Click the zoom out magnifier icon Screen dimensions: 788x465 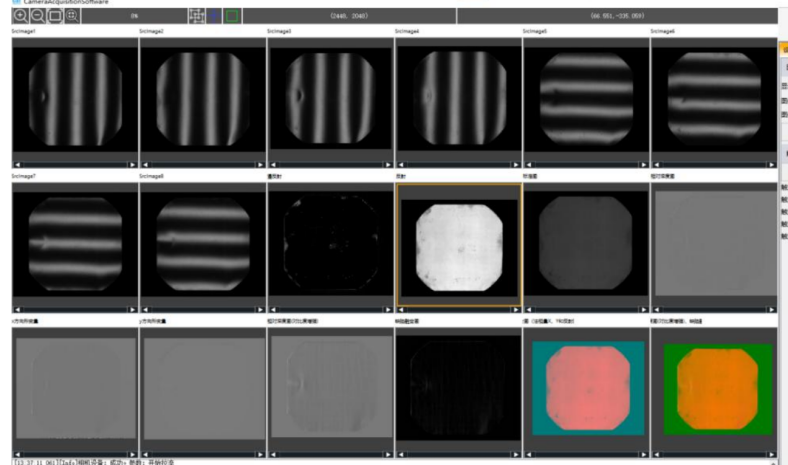tap(37, 17)
